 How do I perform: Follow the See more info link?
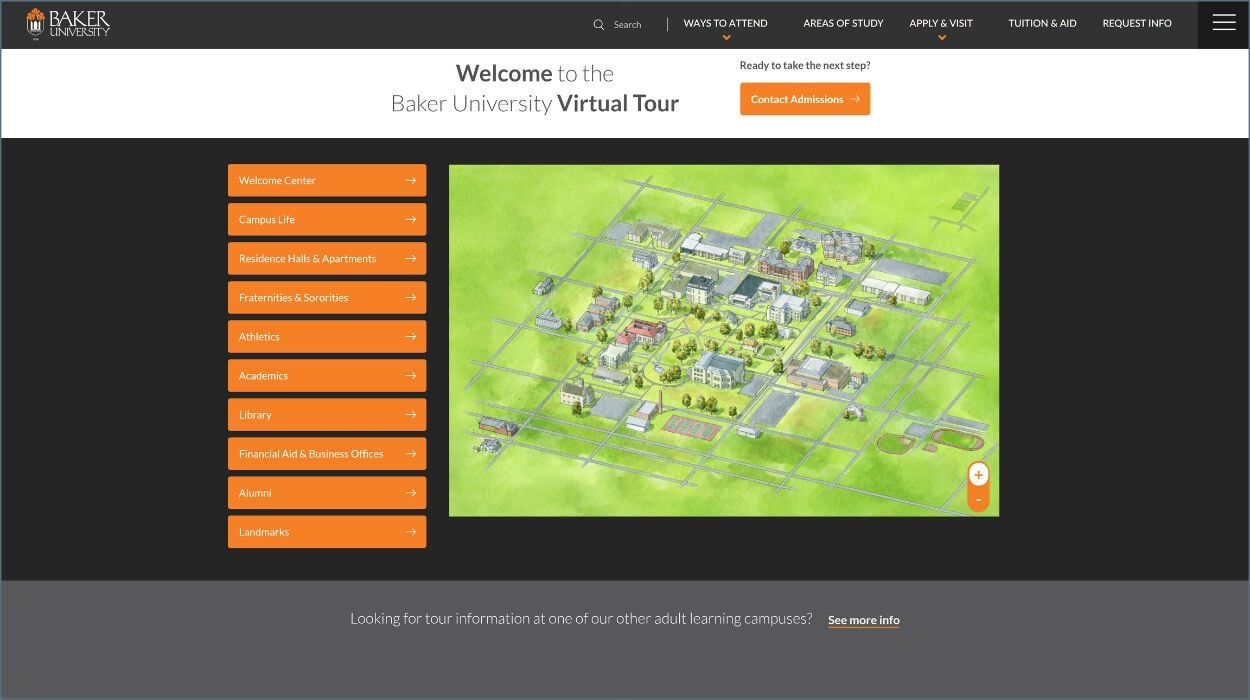(864, 620)
